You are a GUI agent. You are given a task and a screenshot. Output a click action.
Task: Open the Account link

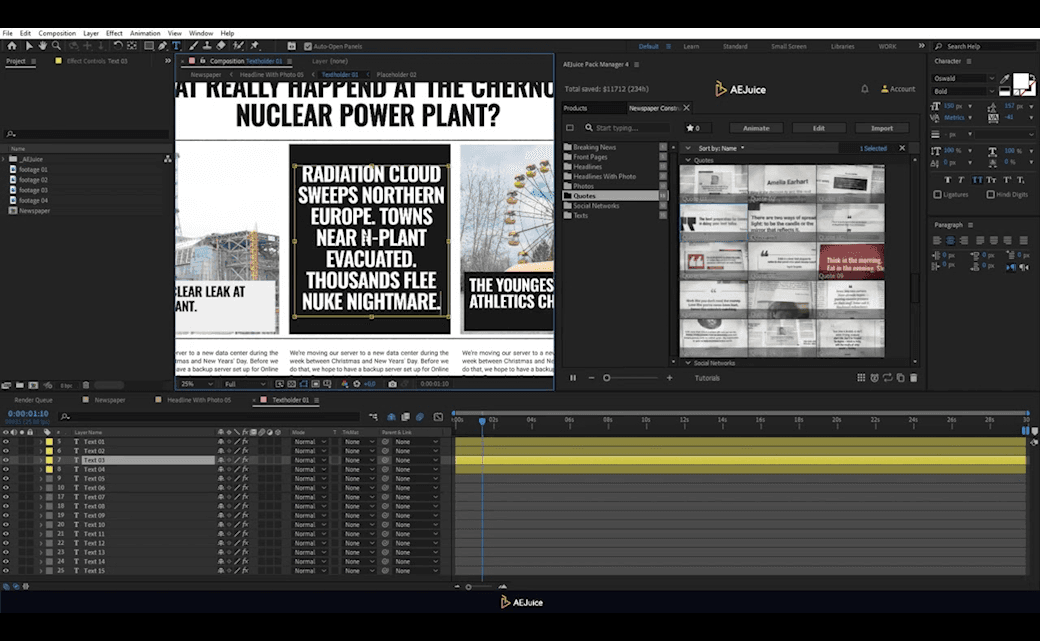click(898, 89)
